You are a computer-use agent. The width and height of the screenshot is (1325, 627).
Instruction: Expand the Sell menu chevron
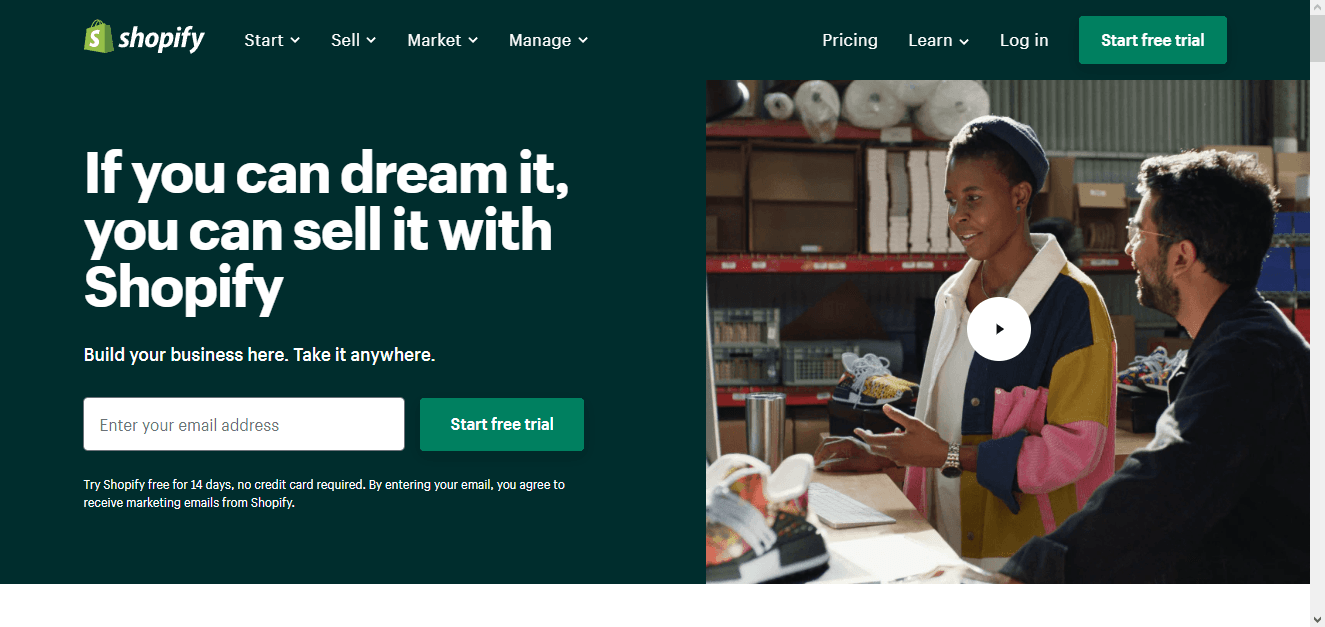pos(371,40)
